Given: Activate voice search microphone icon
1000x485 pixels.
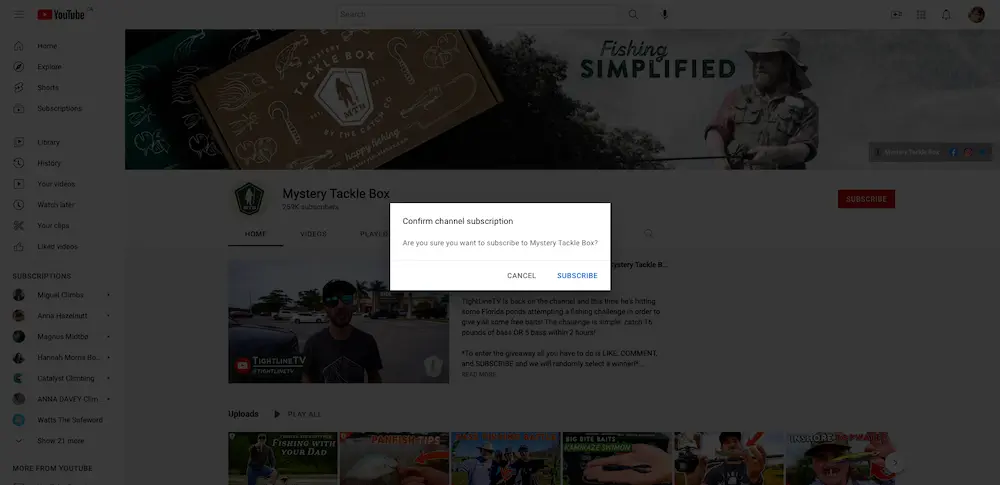Looking at the screenshot, I should click(664, 14).
